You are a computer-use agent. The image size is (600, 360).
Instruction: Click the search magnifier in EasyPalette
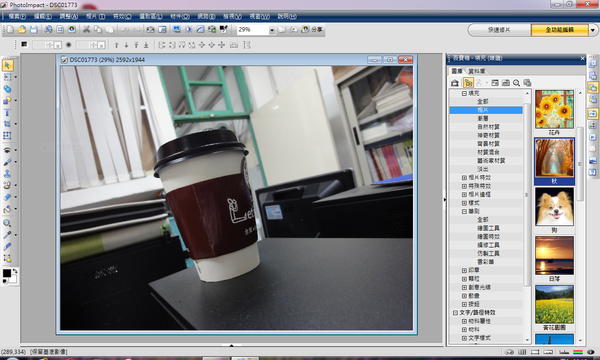click(516, 83)
